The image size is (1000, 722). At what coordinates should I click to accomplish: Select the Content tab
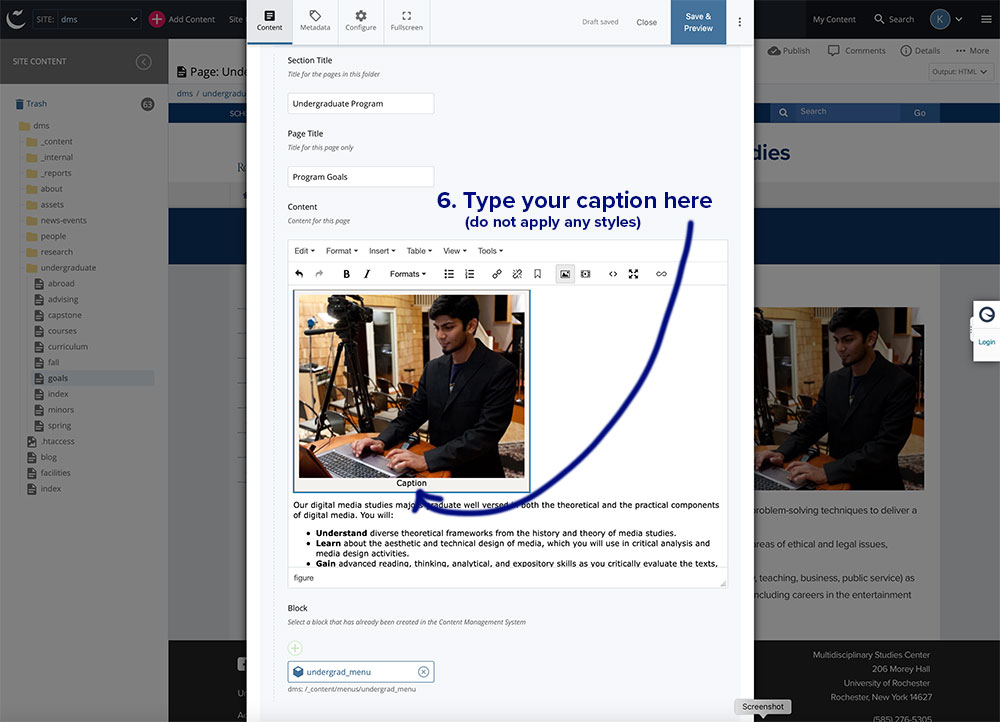pos(270,21)
